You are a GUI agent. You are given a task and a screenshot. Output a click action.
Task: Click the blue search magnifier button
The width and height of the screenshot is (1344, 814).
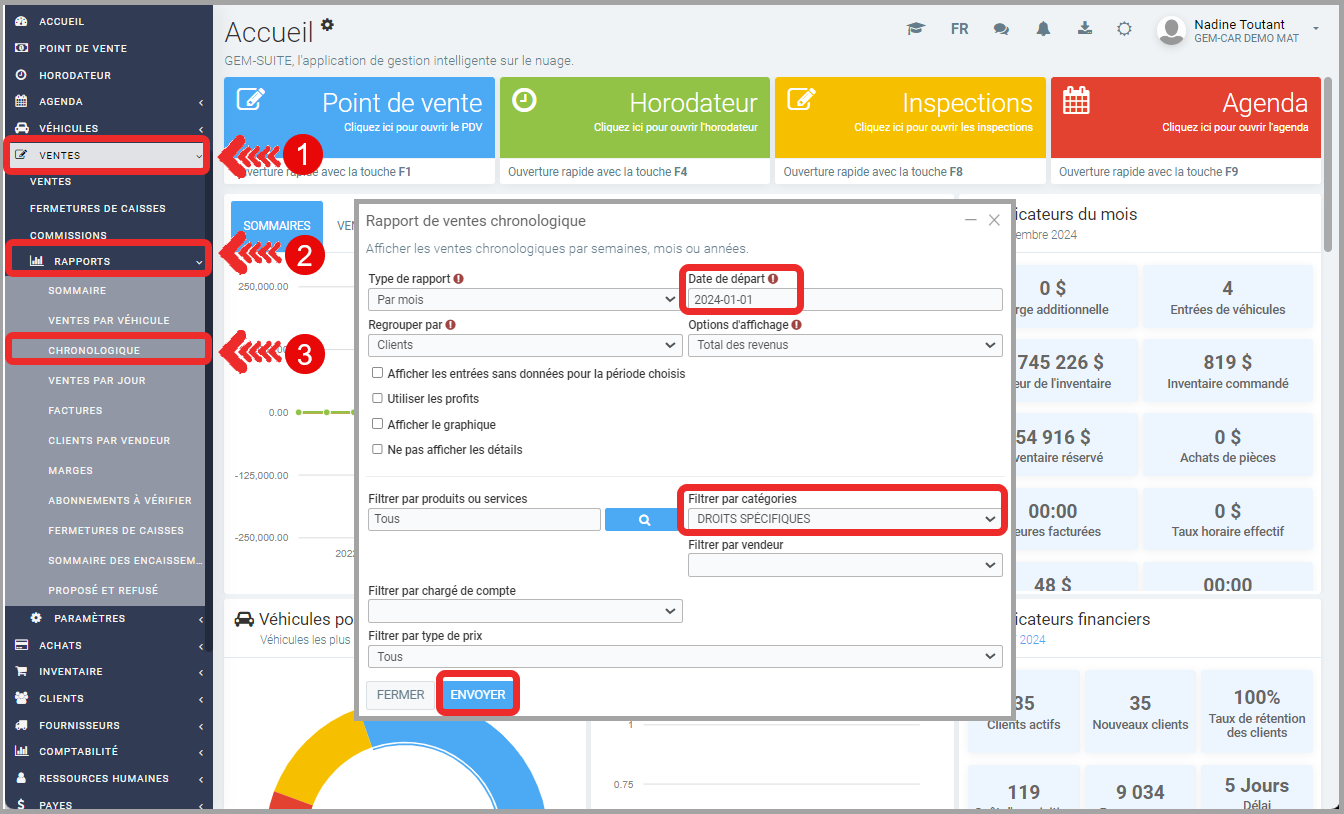(x=644, y=520)
